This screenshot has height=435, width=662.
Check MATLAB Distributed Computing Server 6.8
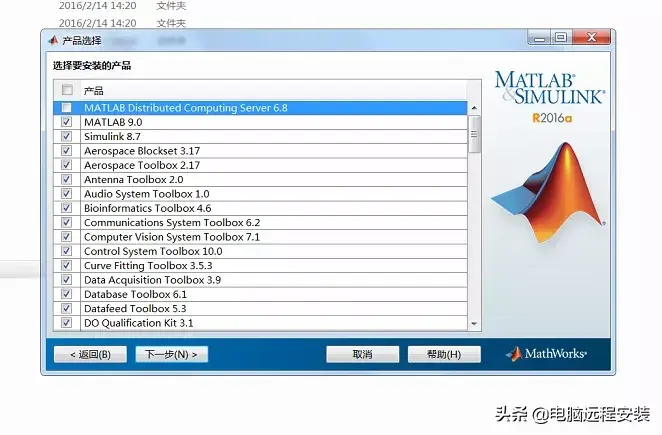click(x=67, y=108)
